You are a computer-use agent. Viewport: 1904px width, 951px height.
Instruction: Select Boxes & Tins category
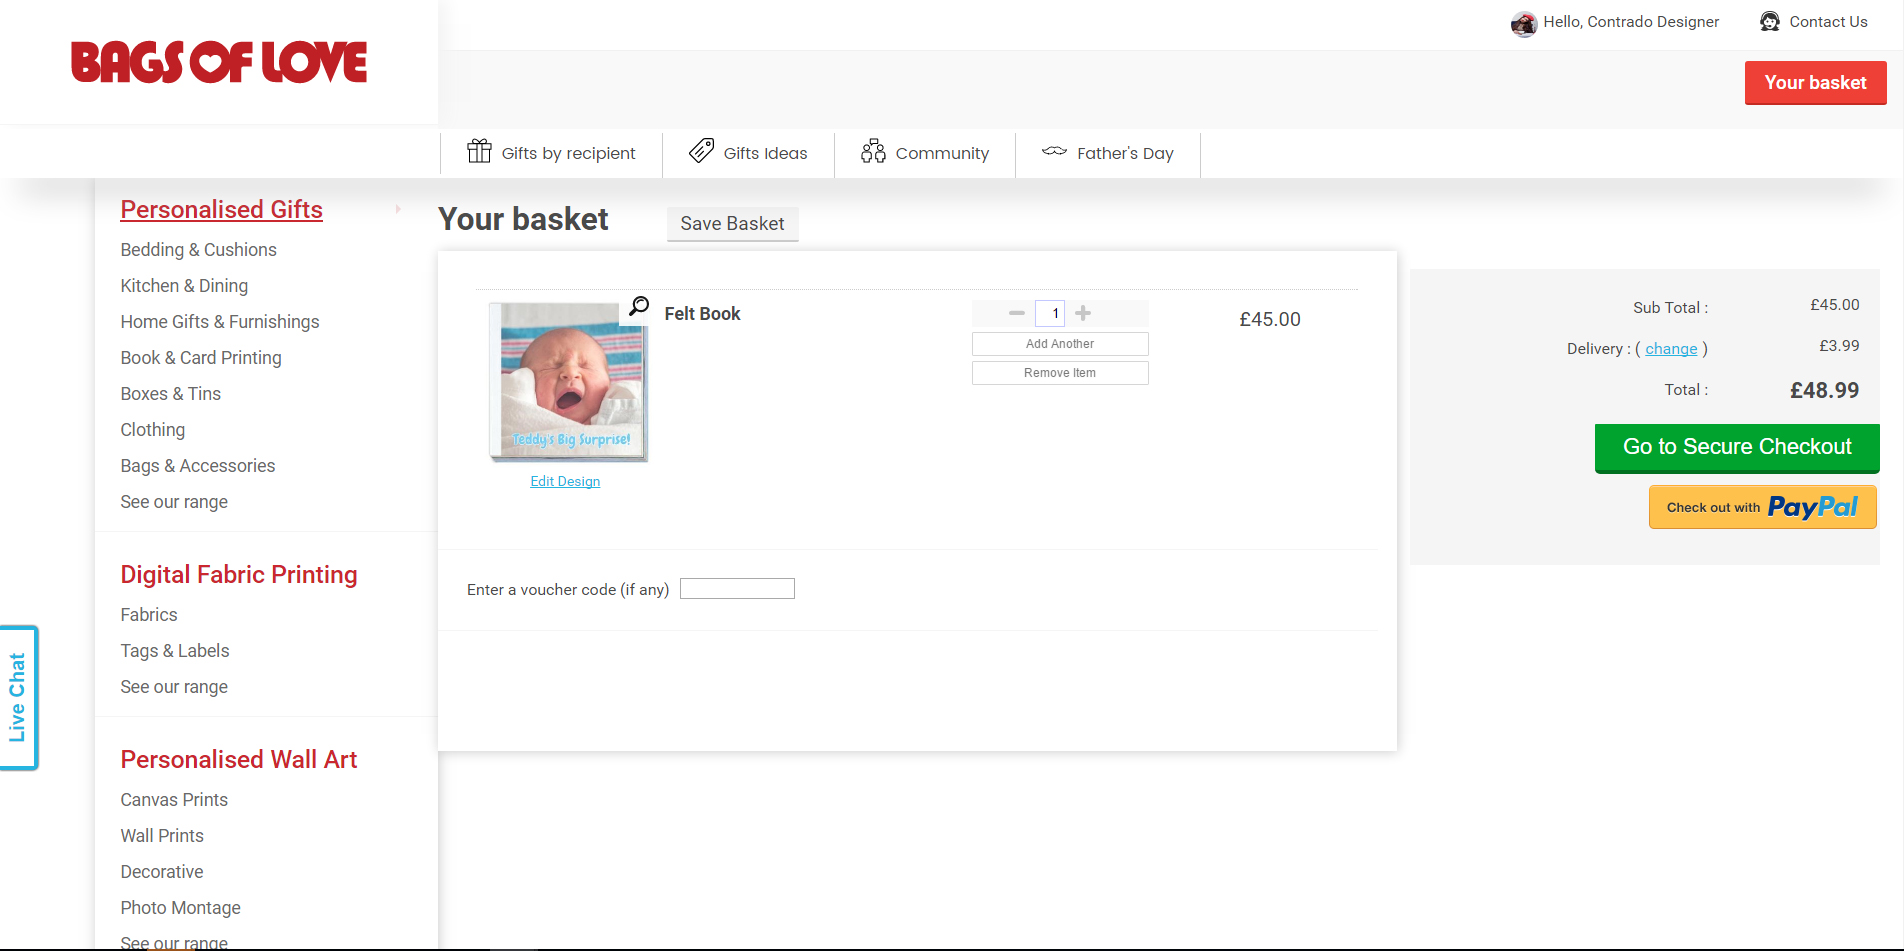click(x=170, y=394)
